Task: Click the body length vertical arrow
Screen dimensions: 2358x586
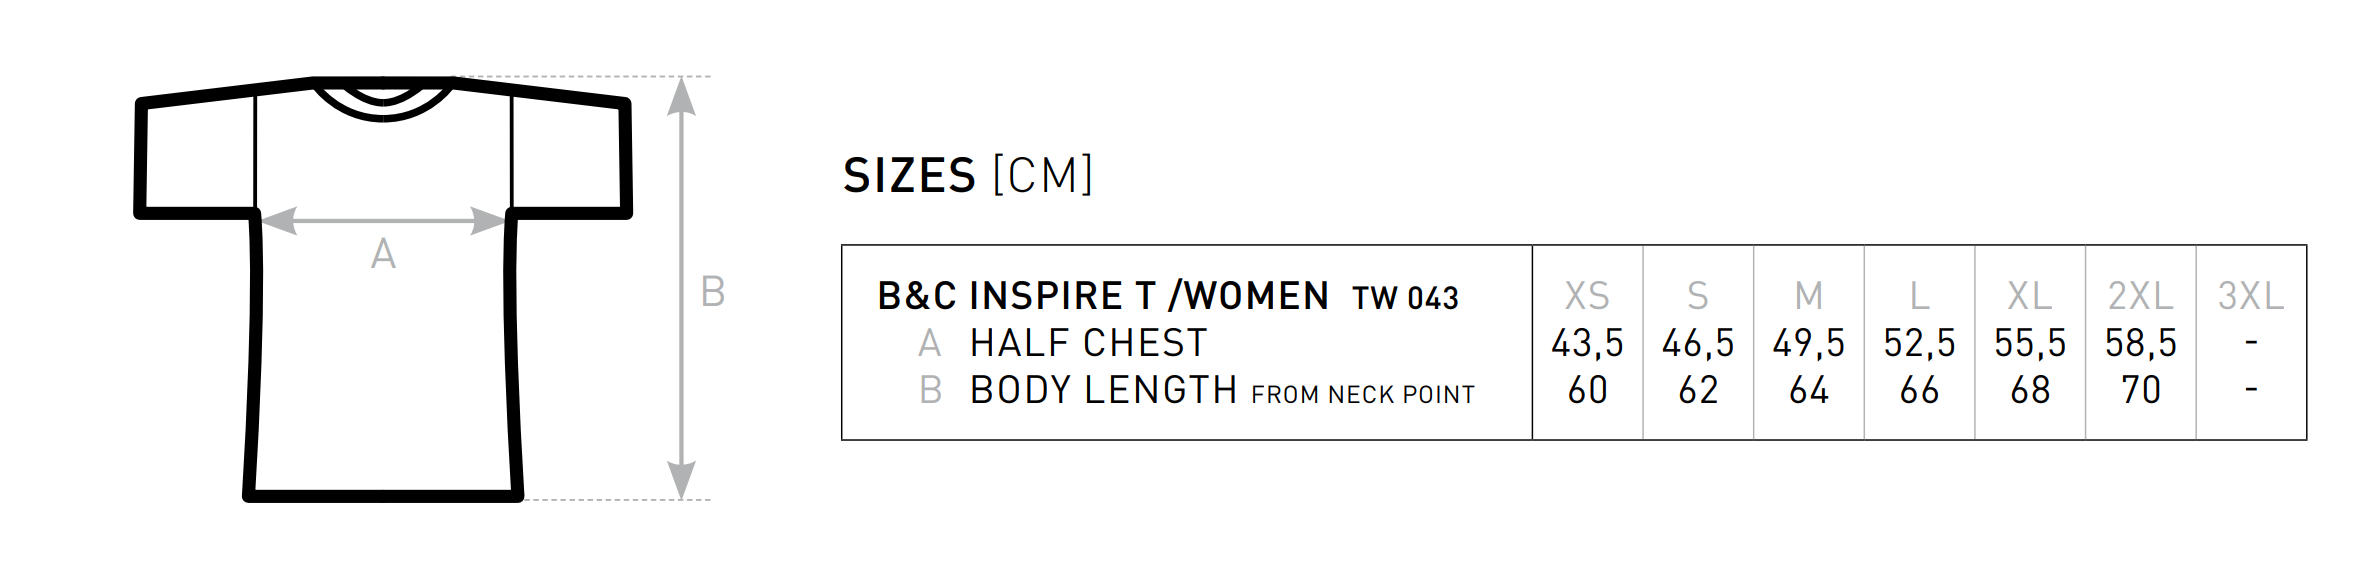Action: (681, 288)
